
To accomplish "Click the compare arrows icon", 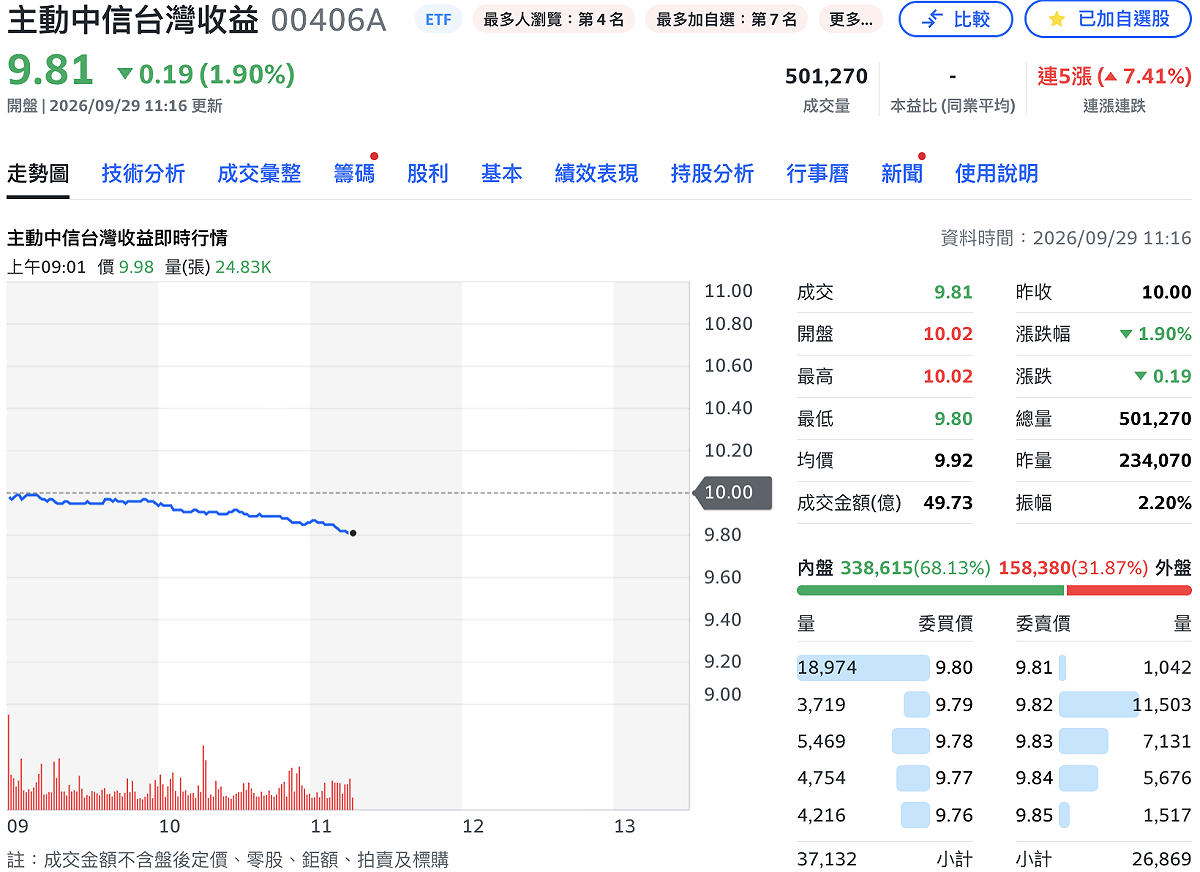I will [x=931, y=19].
